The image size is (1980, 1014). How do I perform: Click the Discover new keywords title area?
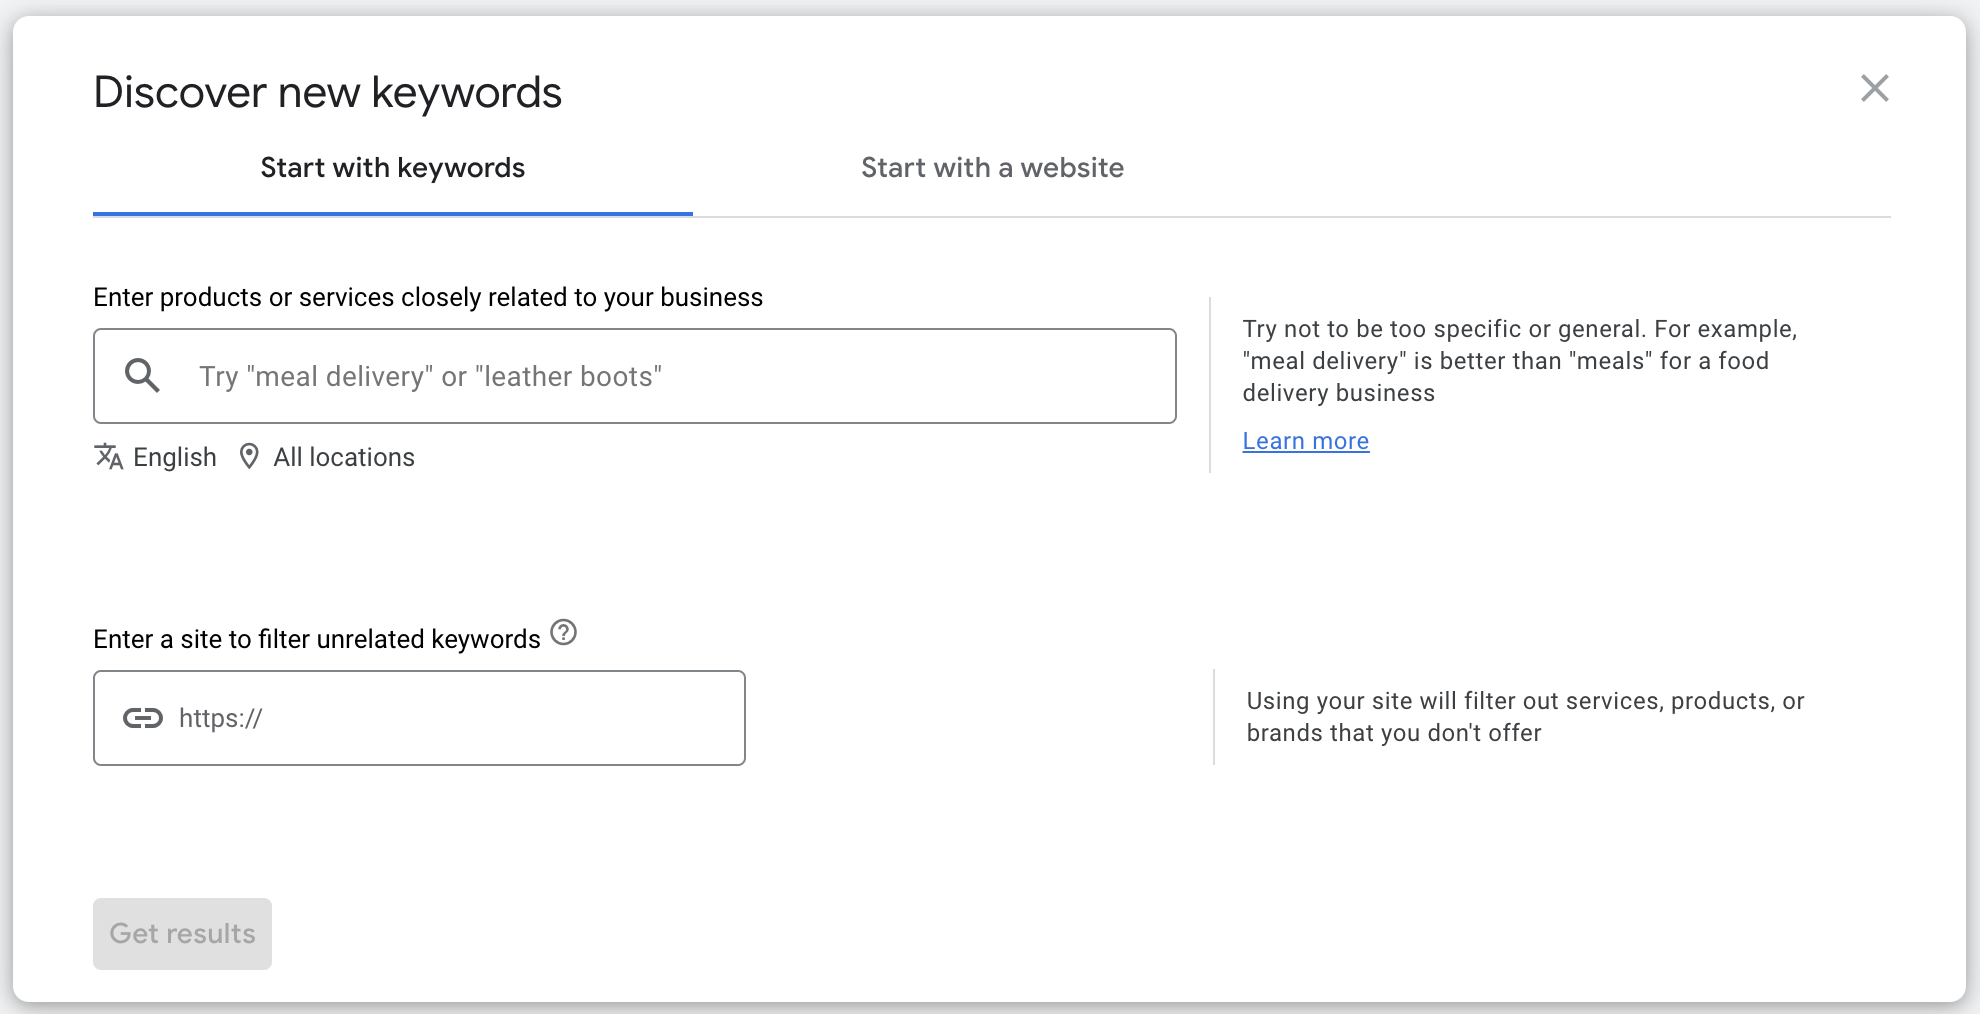coord(328,91)
